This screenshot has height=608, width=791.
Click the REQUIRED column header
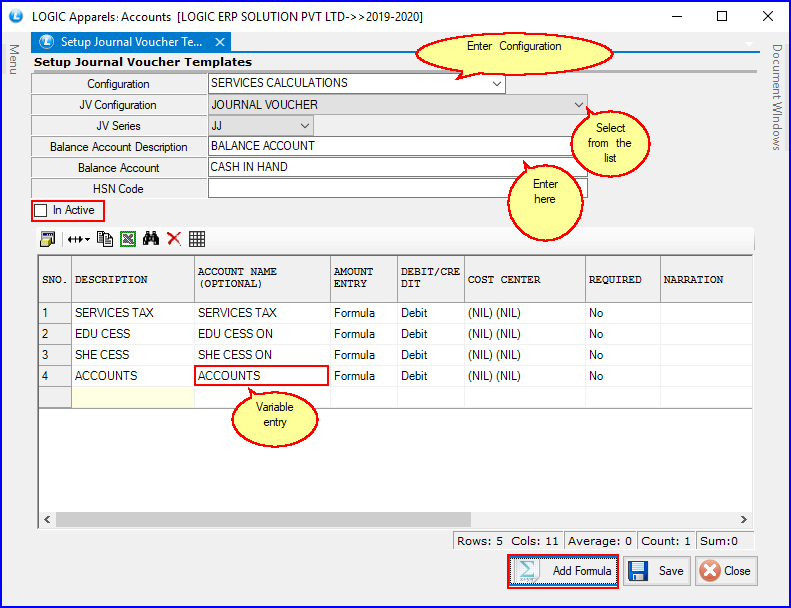623,280
